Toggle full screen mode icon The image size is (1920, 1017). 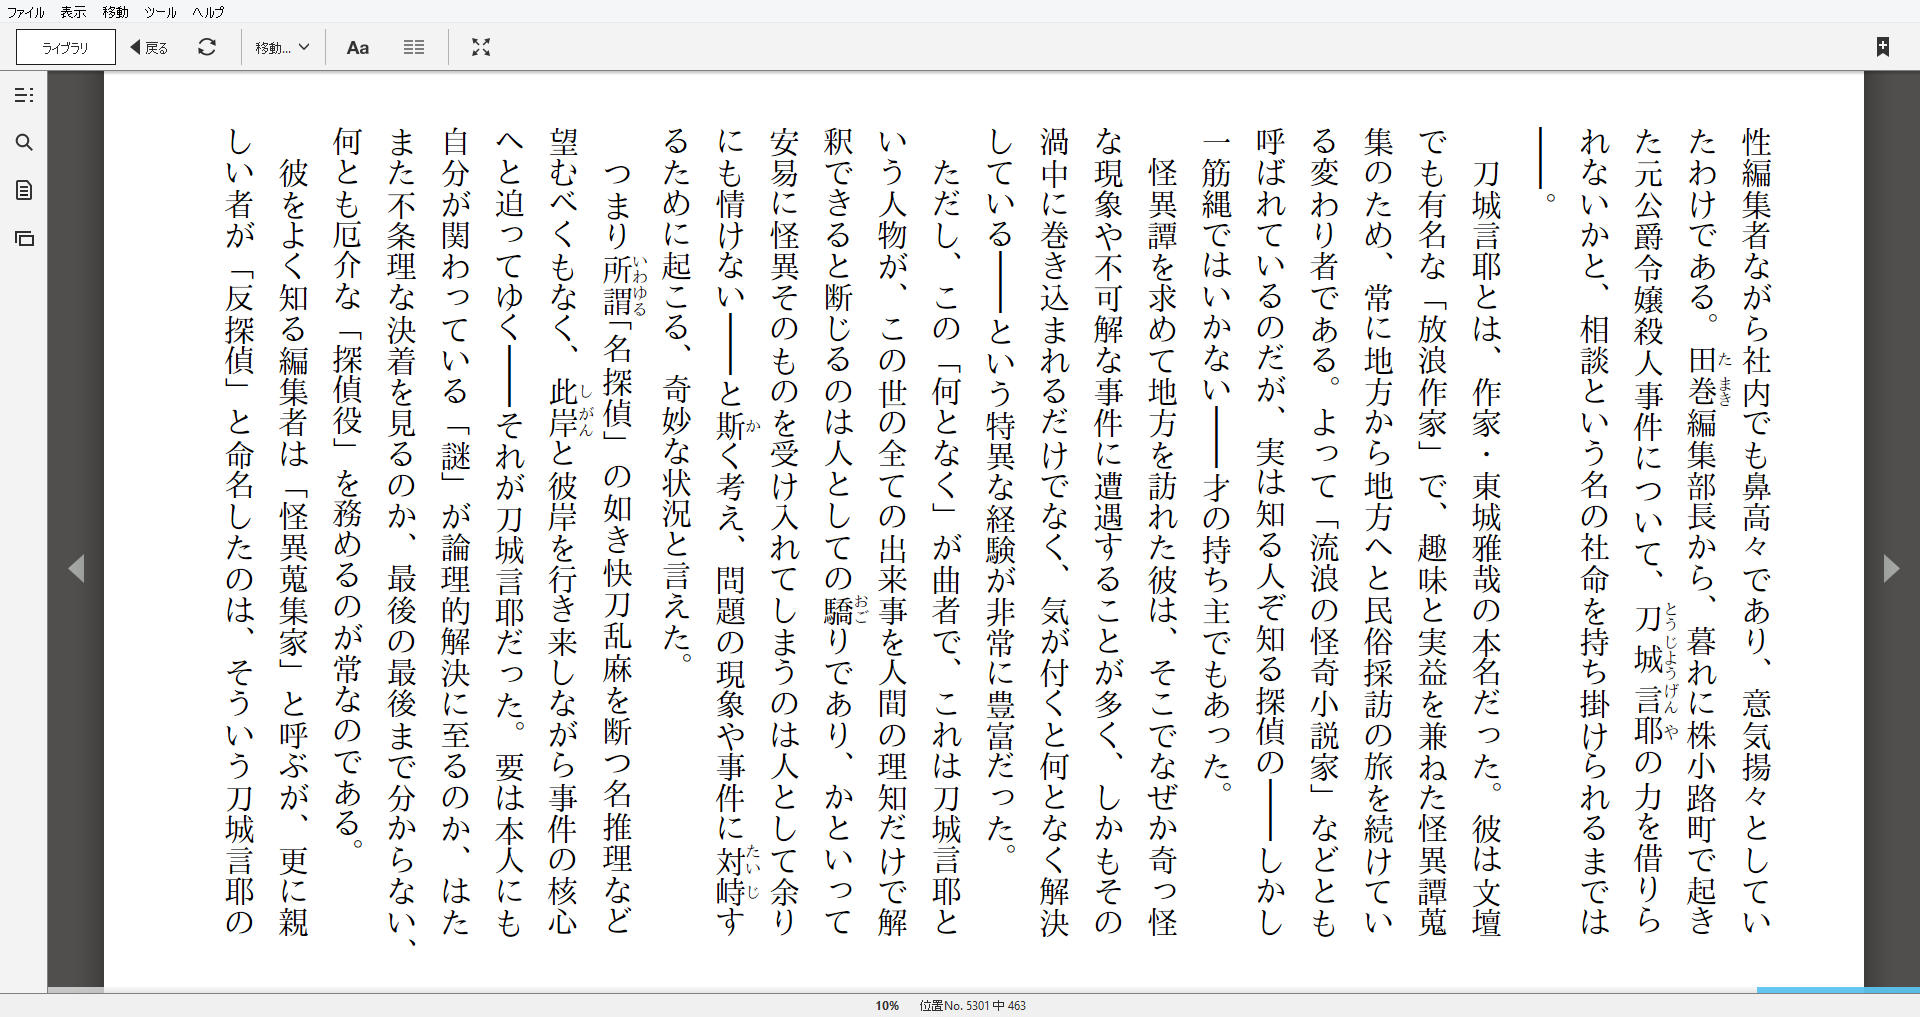pos(481,47)
